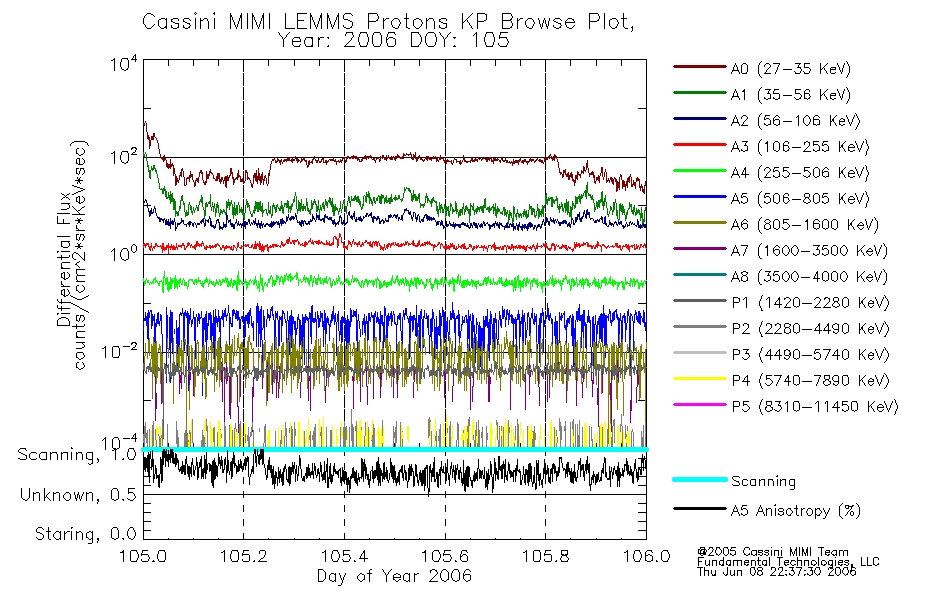Click the A5 (506-805 KeV) legend label
Image resolution: width=950 pixels, height=600 pixels.
pos(800,199)
